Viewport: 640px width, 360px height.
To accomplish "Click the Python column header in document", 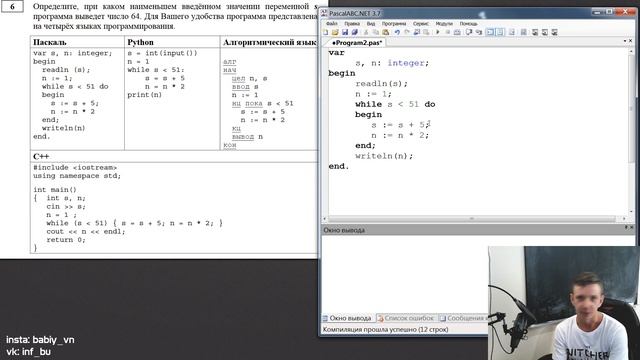I will pos(140,42).
